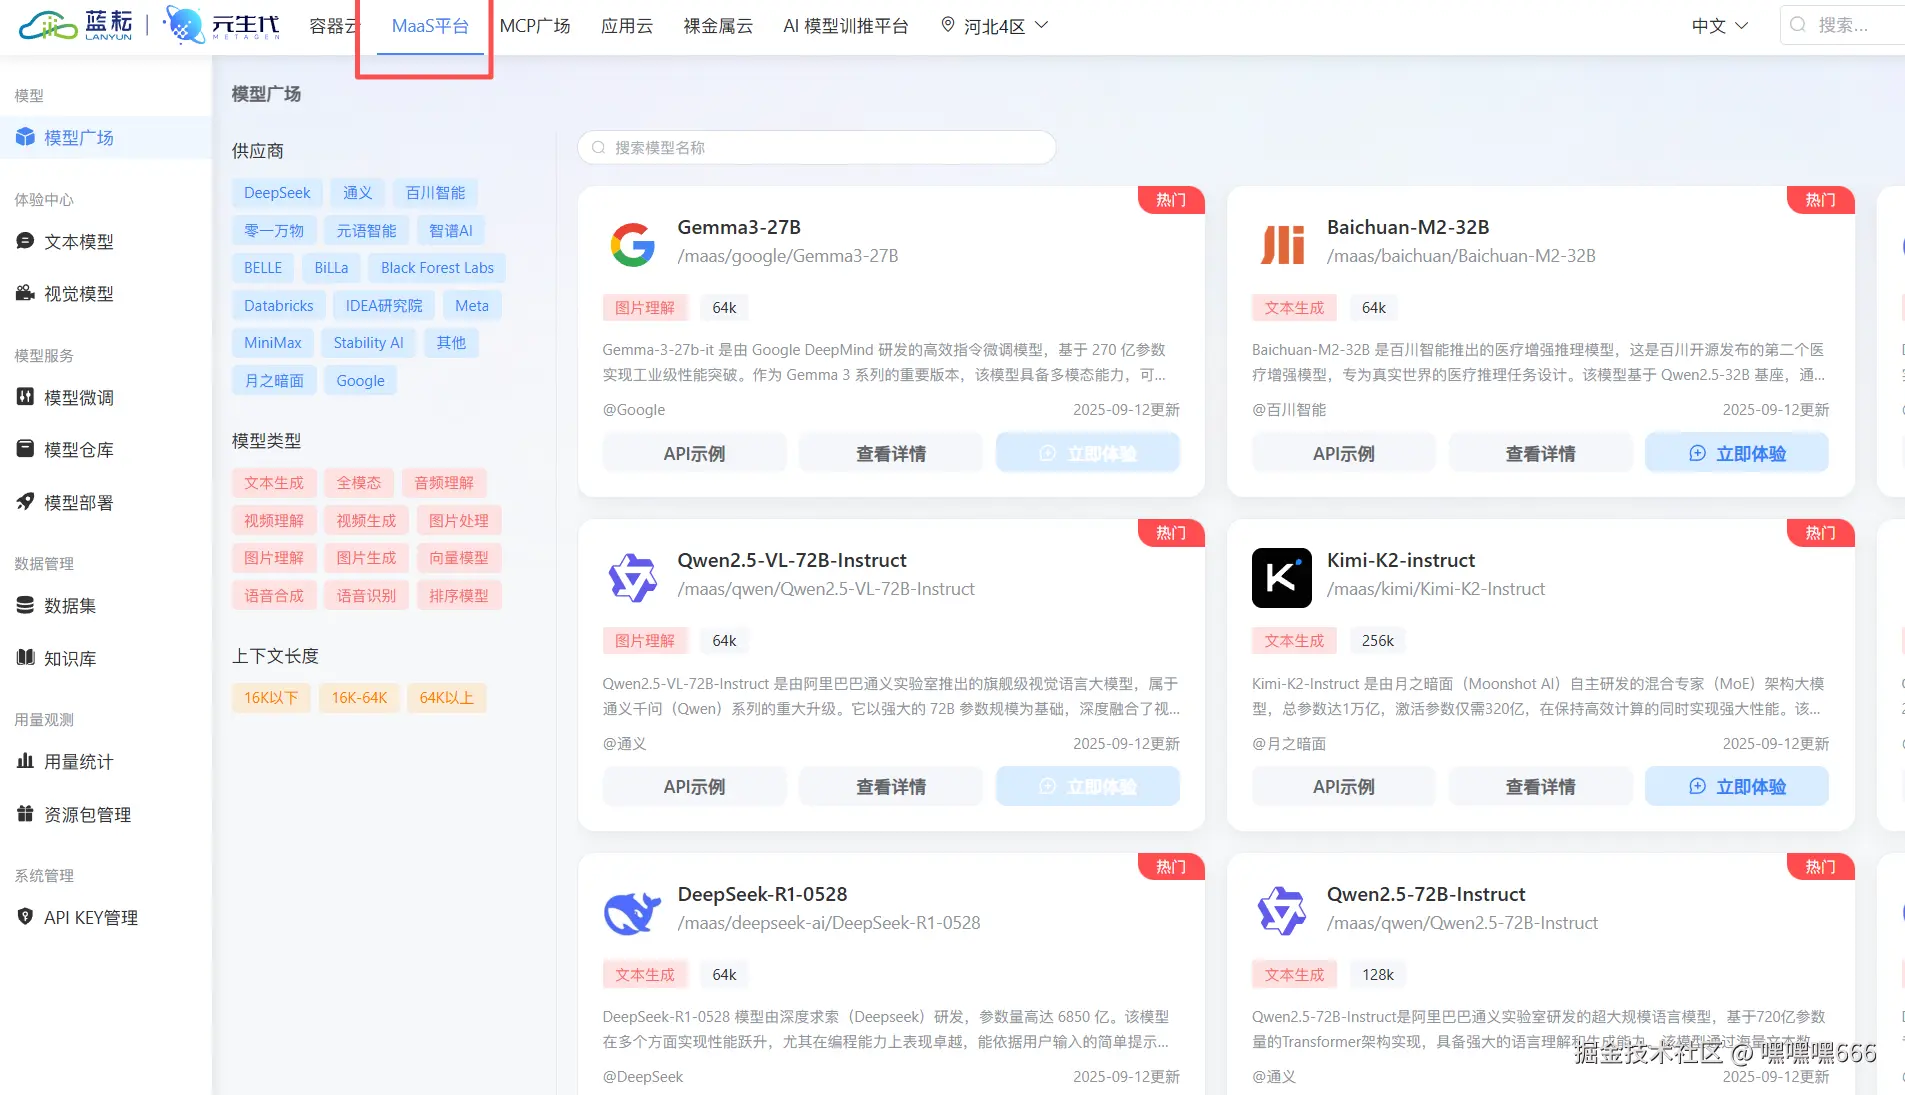Filter context length by 16K以下
This screenshot has height=1095, width=1905.
click(271, 698)
